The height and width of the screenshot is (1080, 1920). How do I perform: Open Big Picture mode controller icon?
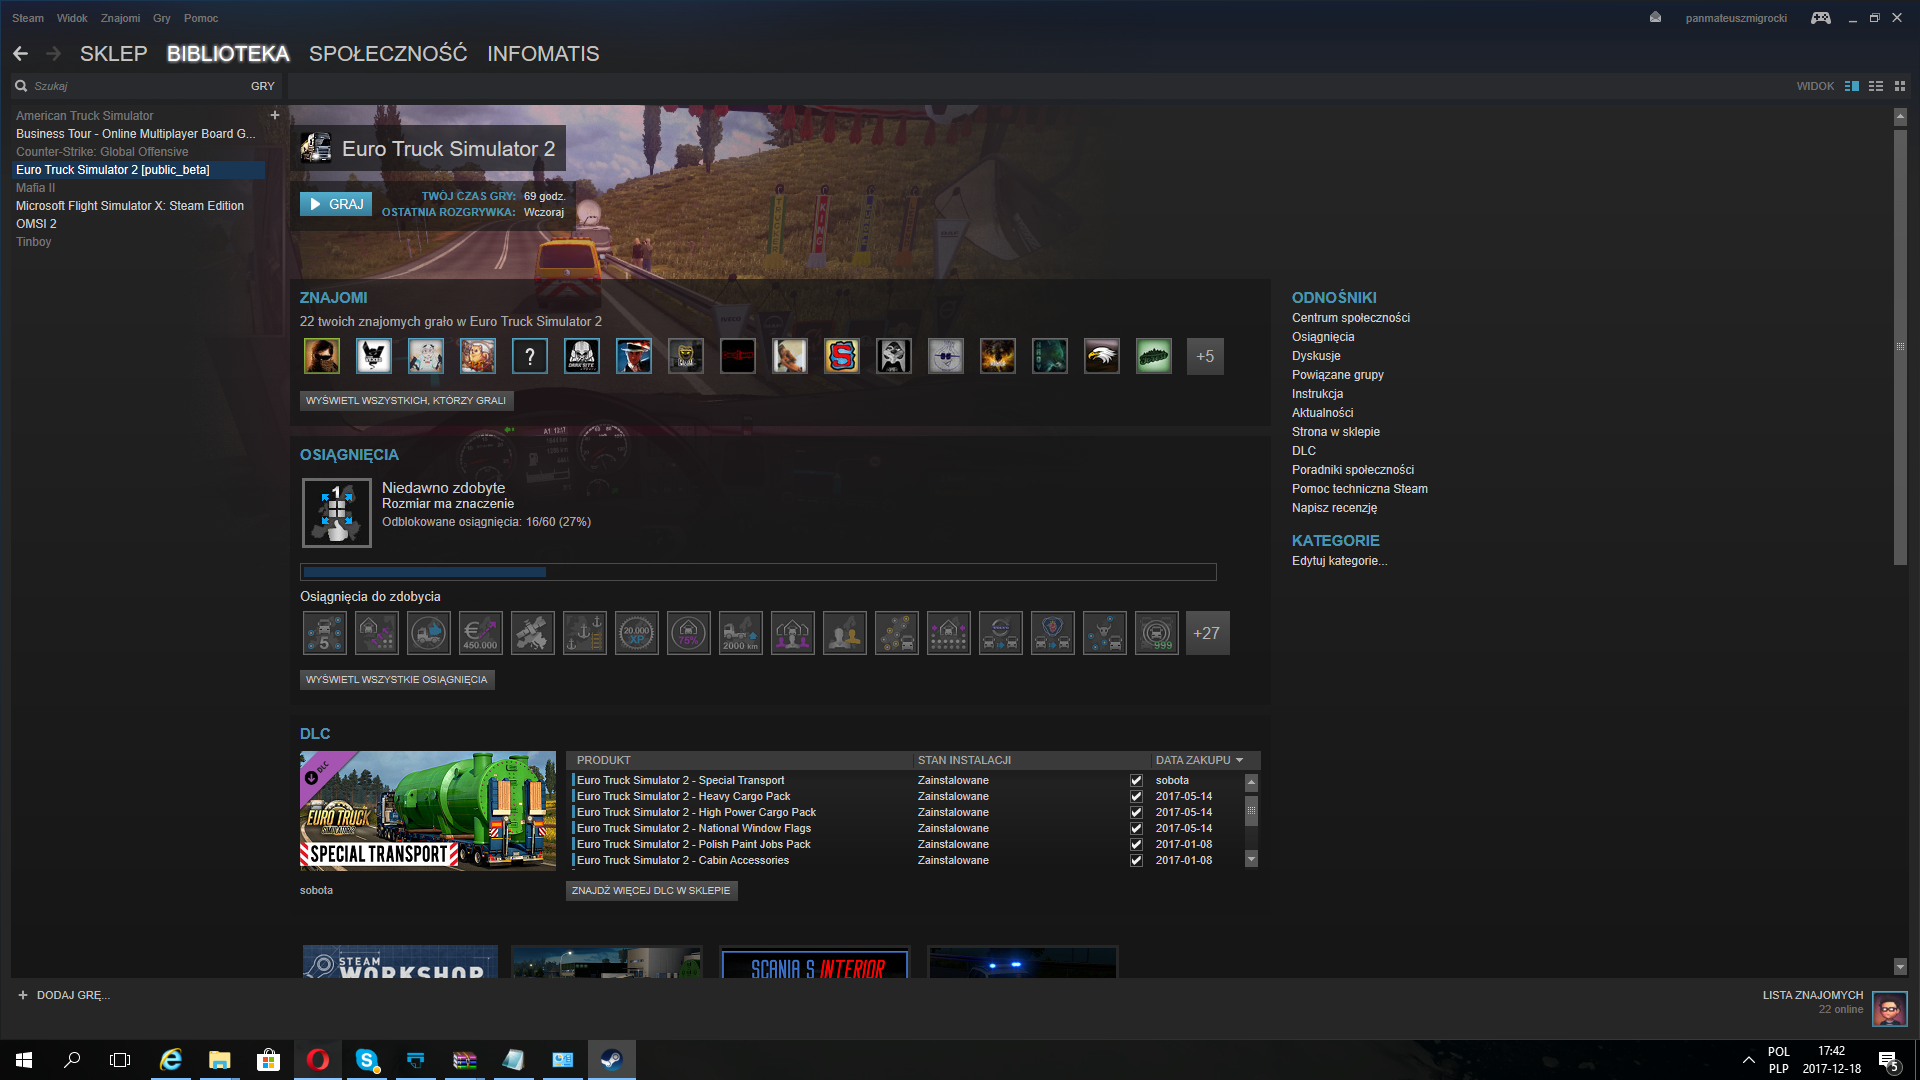click(x=1820, y=18)
